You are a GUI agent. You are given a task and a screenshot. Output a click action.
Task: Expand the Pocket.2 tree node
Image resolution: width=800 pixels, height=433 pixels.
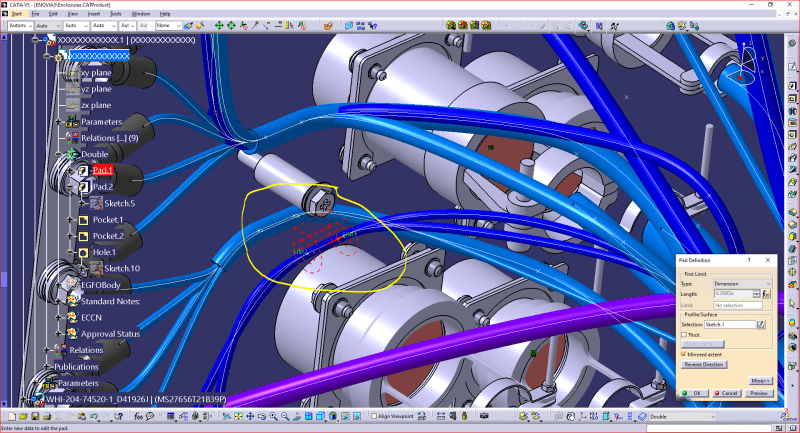coord(70,236)
